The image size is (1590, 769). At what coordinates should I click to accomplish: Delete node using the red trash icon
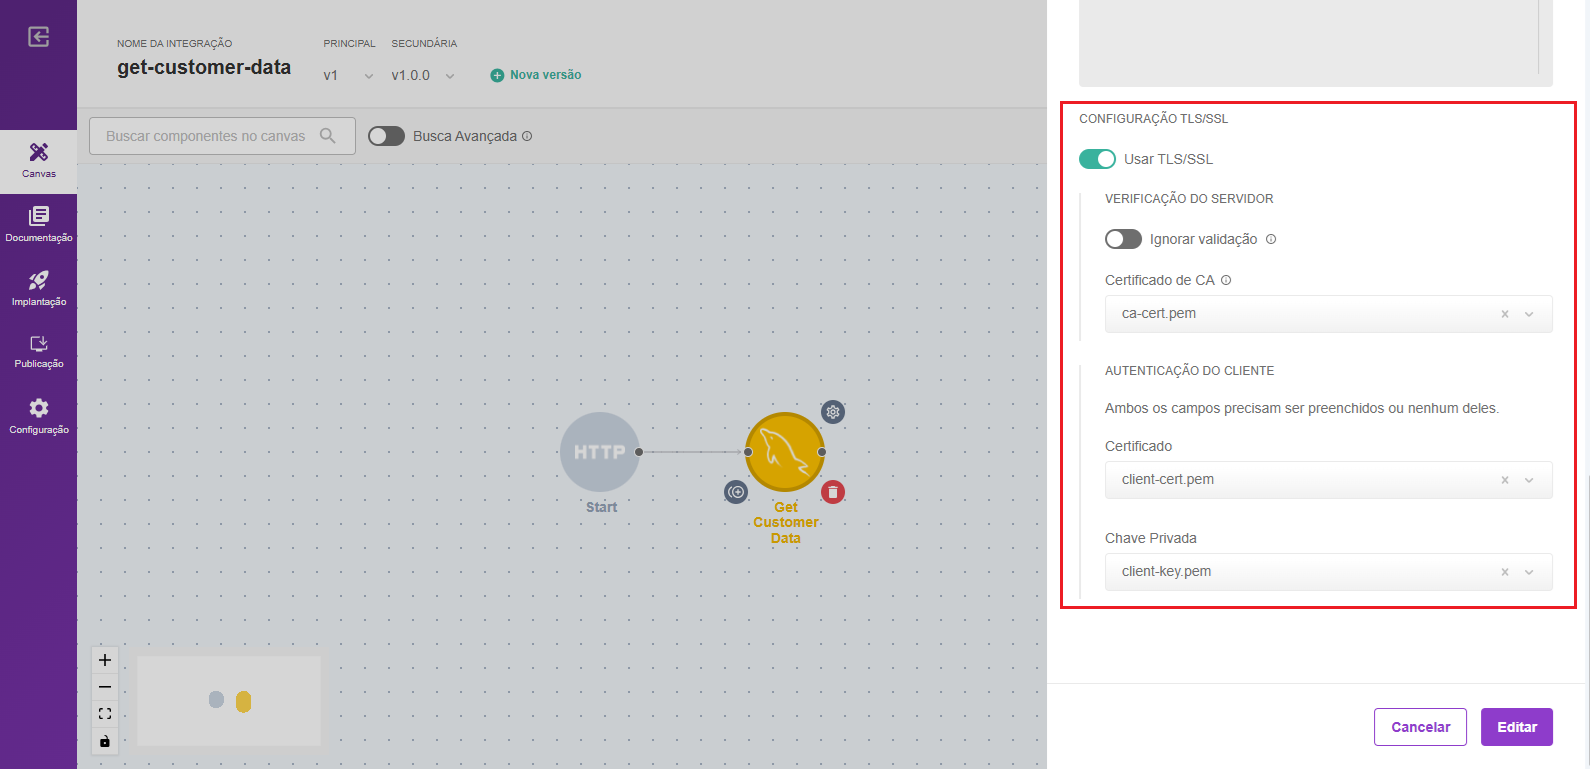click(x=833, y=492)
